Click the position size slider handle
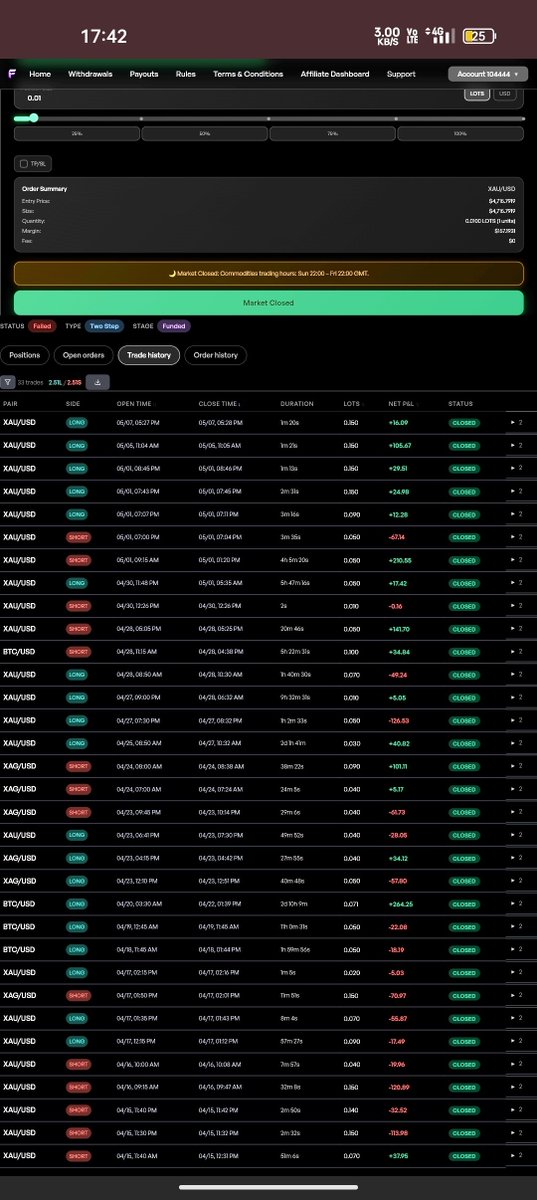Viewport: 537px width, 1200px height. click(x=33, y=118)
